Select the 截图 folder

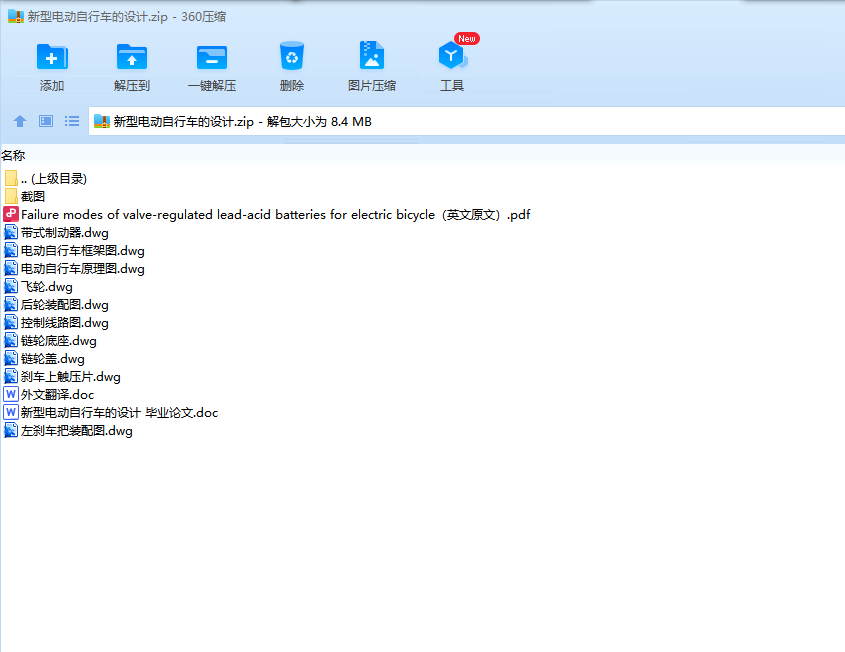25,196
